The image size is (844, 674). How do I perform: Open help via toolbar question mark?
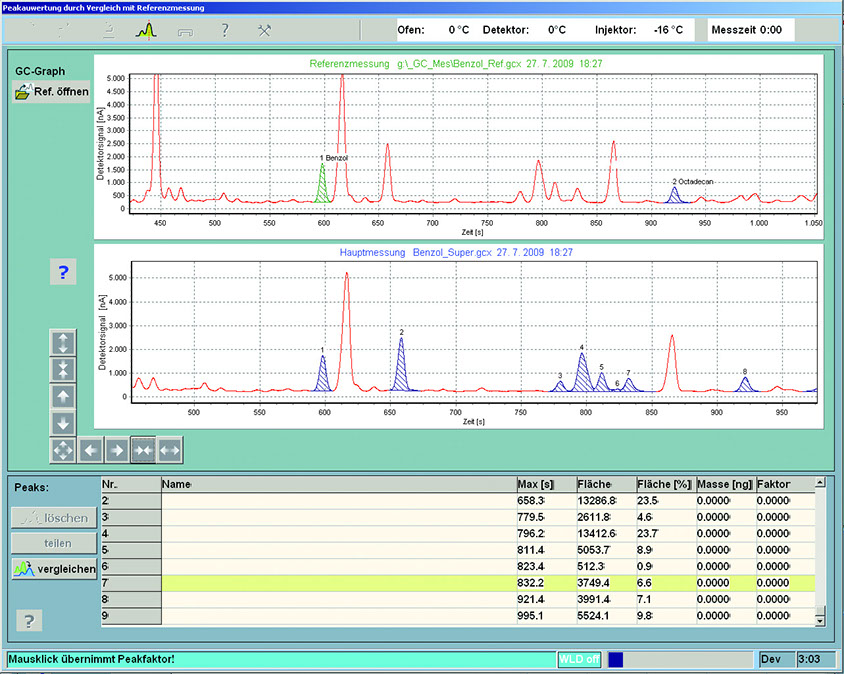[x=225, y=30]
